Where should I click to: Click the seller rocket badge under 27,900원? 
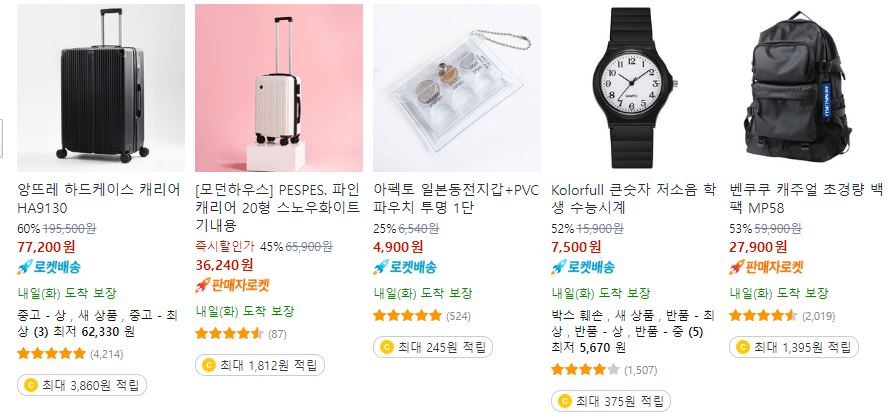[x=766, y=267]
